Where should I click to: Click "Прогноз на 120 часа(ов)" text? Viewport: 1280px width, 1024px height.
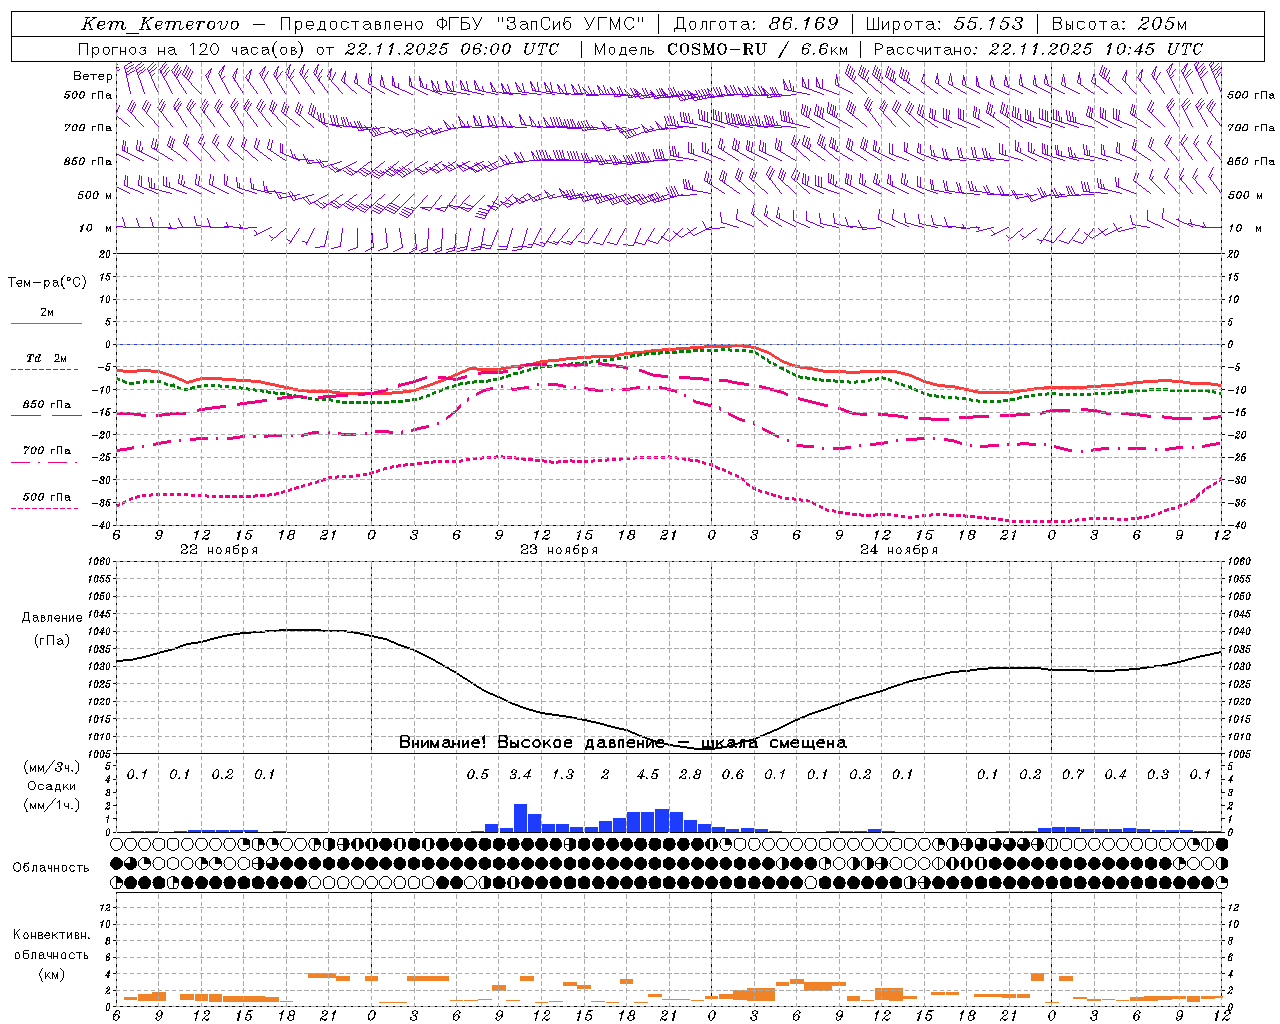[192, 49]
